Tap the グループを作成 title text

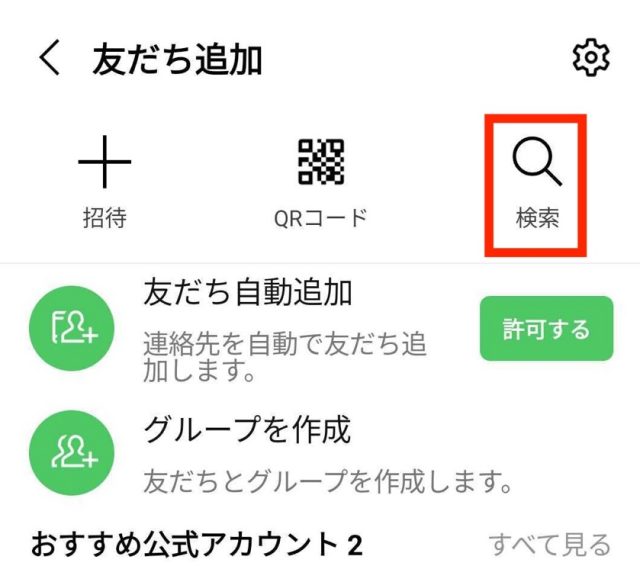pyautogui.click(x=247, y=429)
